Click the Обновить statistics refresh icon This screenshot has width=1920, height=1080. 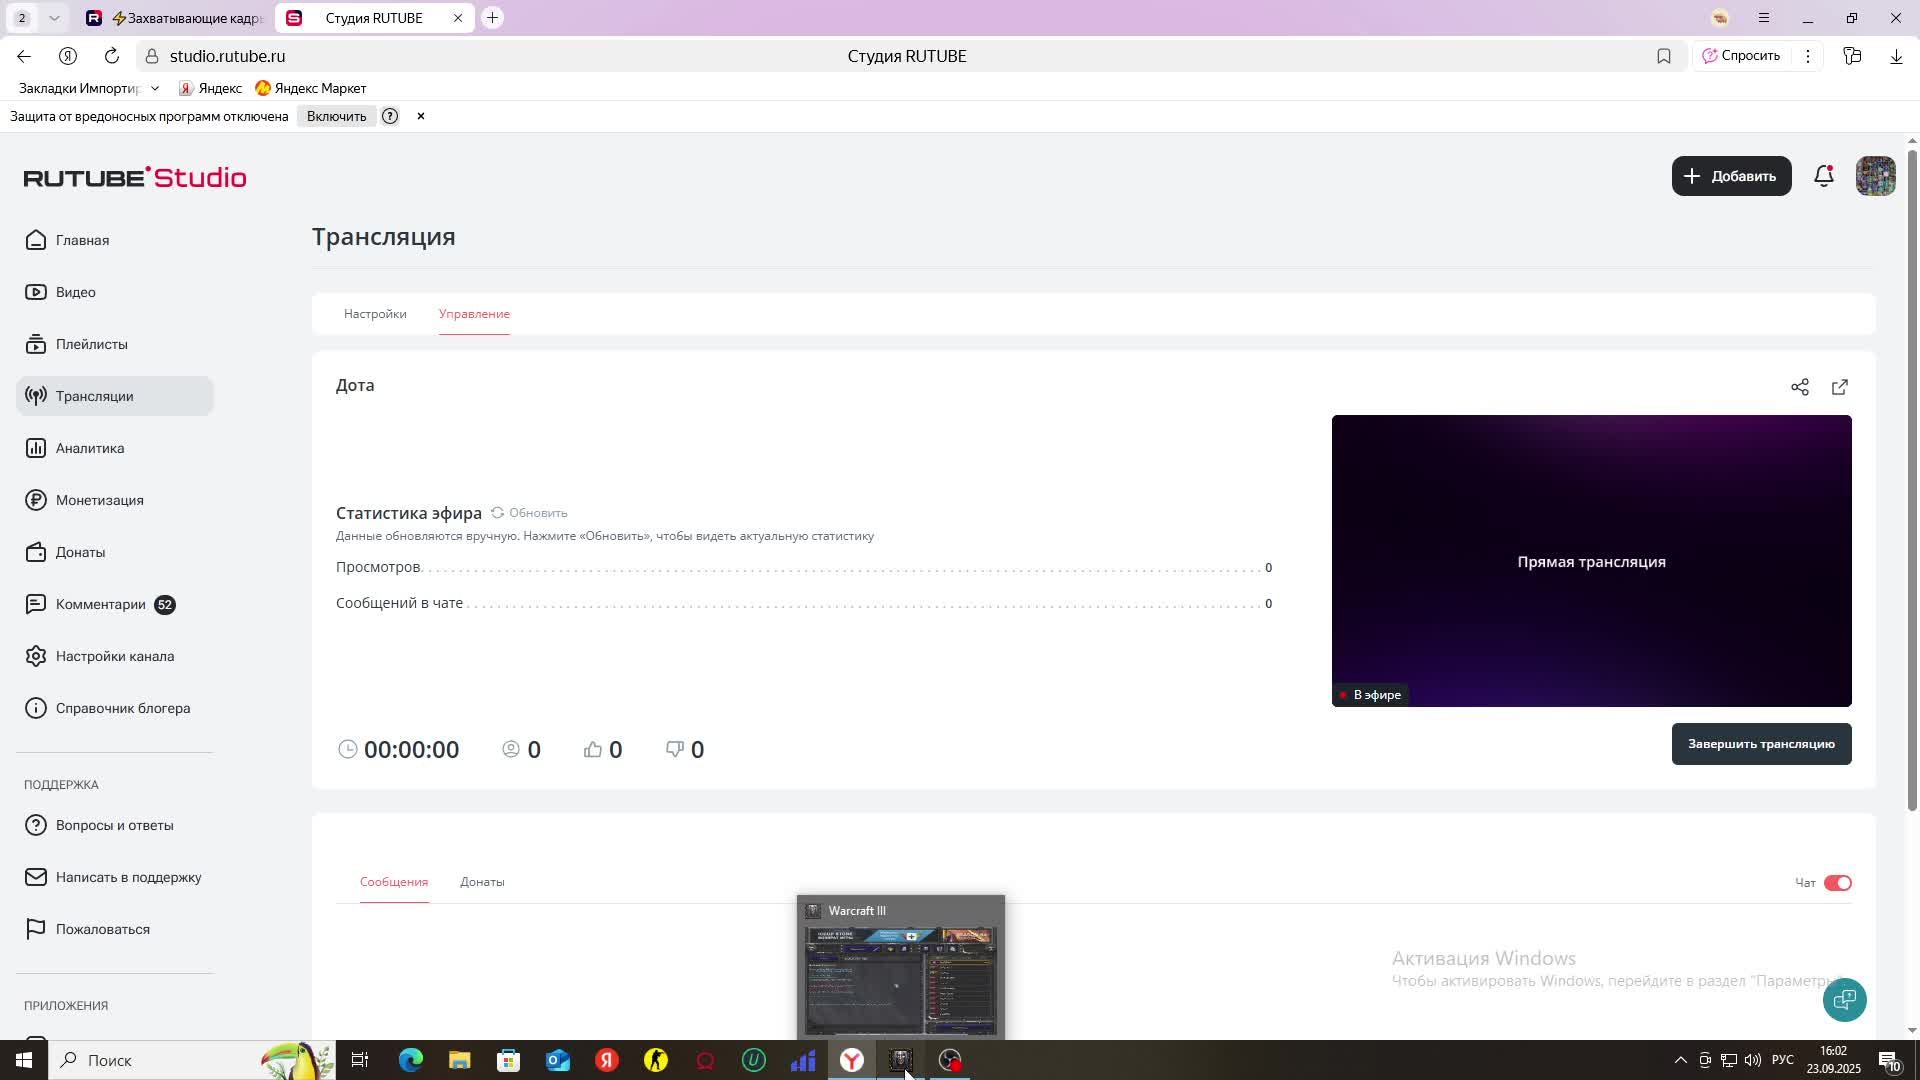pos(497,513)
